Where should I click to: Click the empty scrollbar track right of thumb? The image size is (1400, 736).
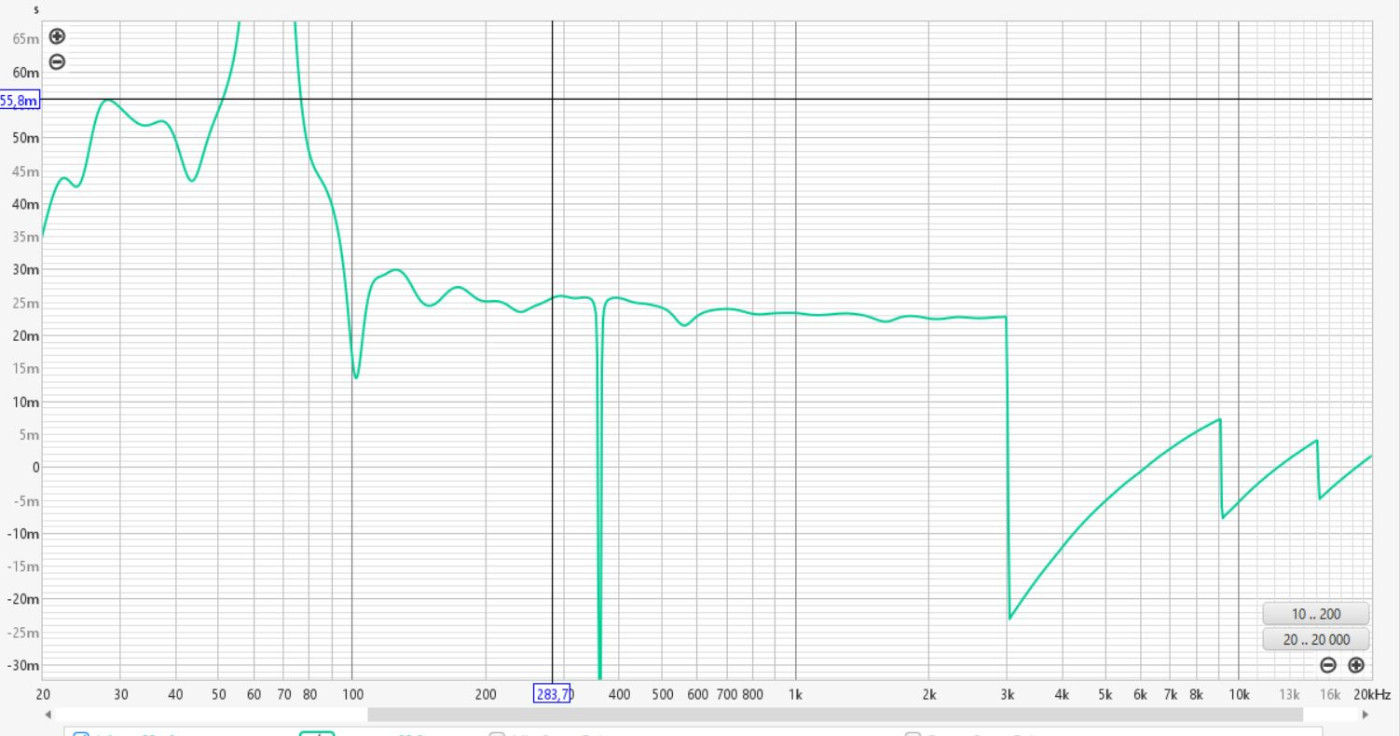[x=1330, y=715]
